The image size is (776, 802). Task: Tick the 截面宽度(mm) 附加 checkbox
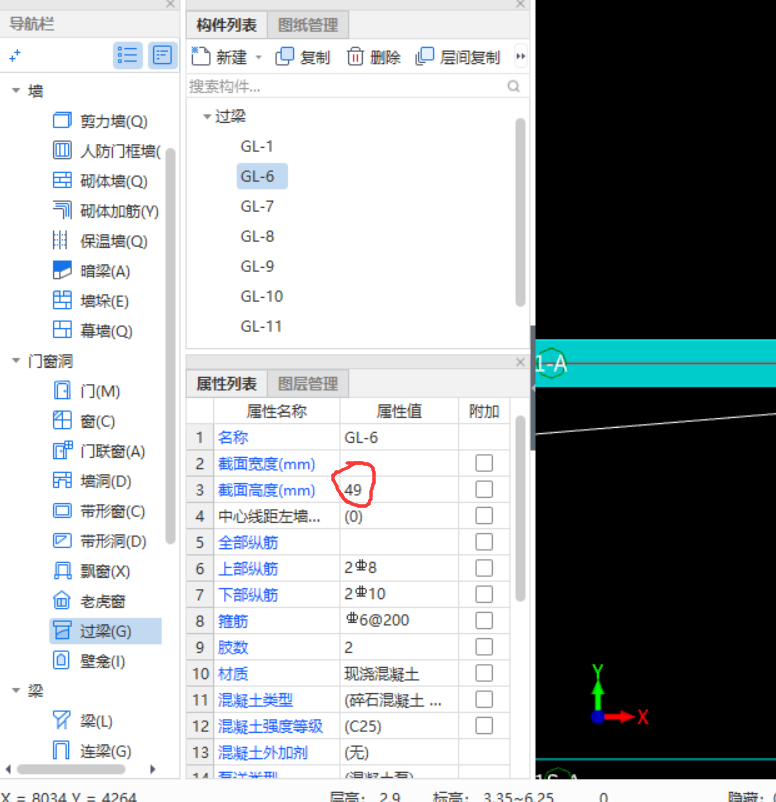484,463
